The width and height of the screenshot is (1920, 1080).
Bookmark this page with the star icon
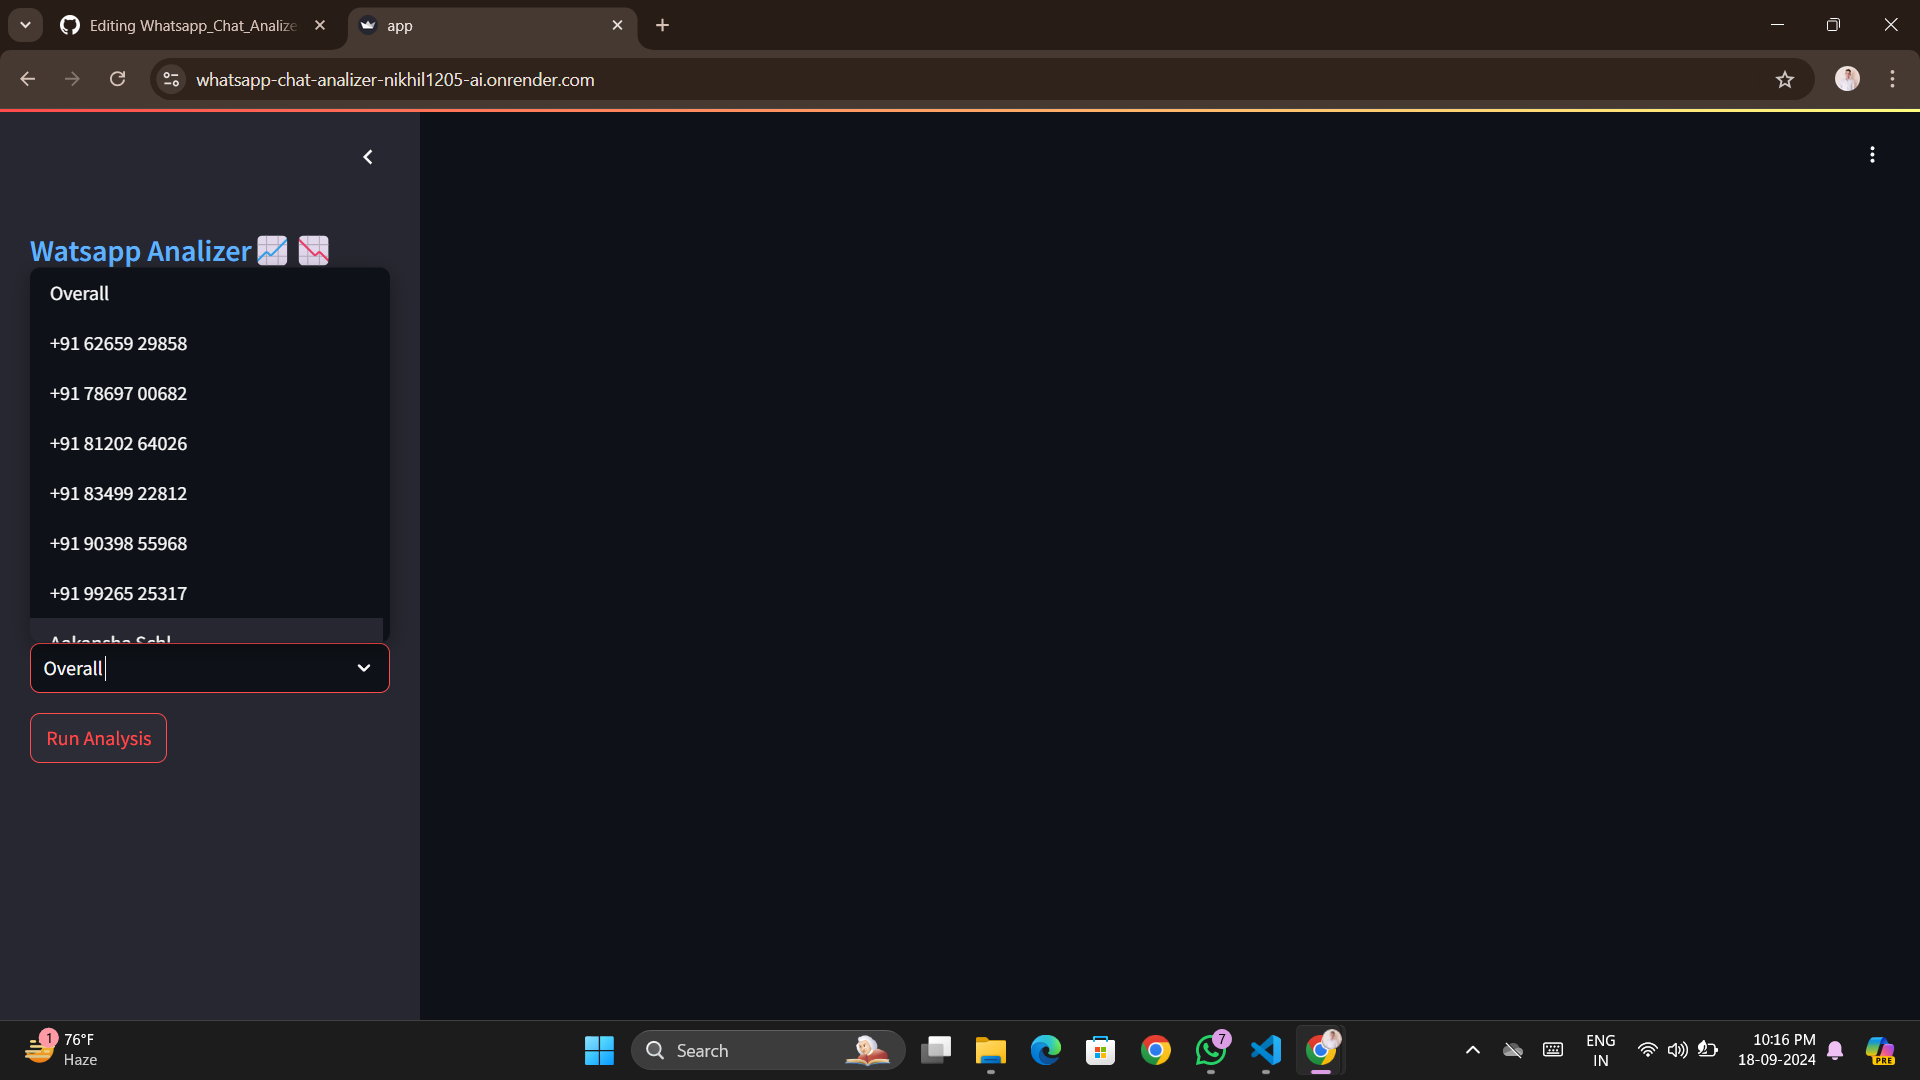click(1785, 80)
